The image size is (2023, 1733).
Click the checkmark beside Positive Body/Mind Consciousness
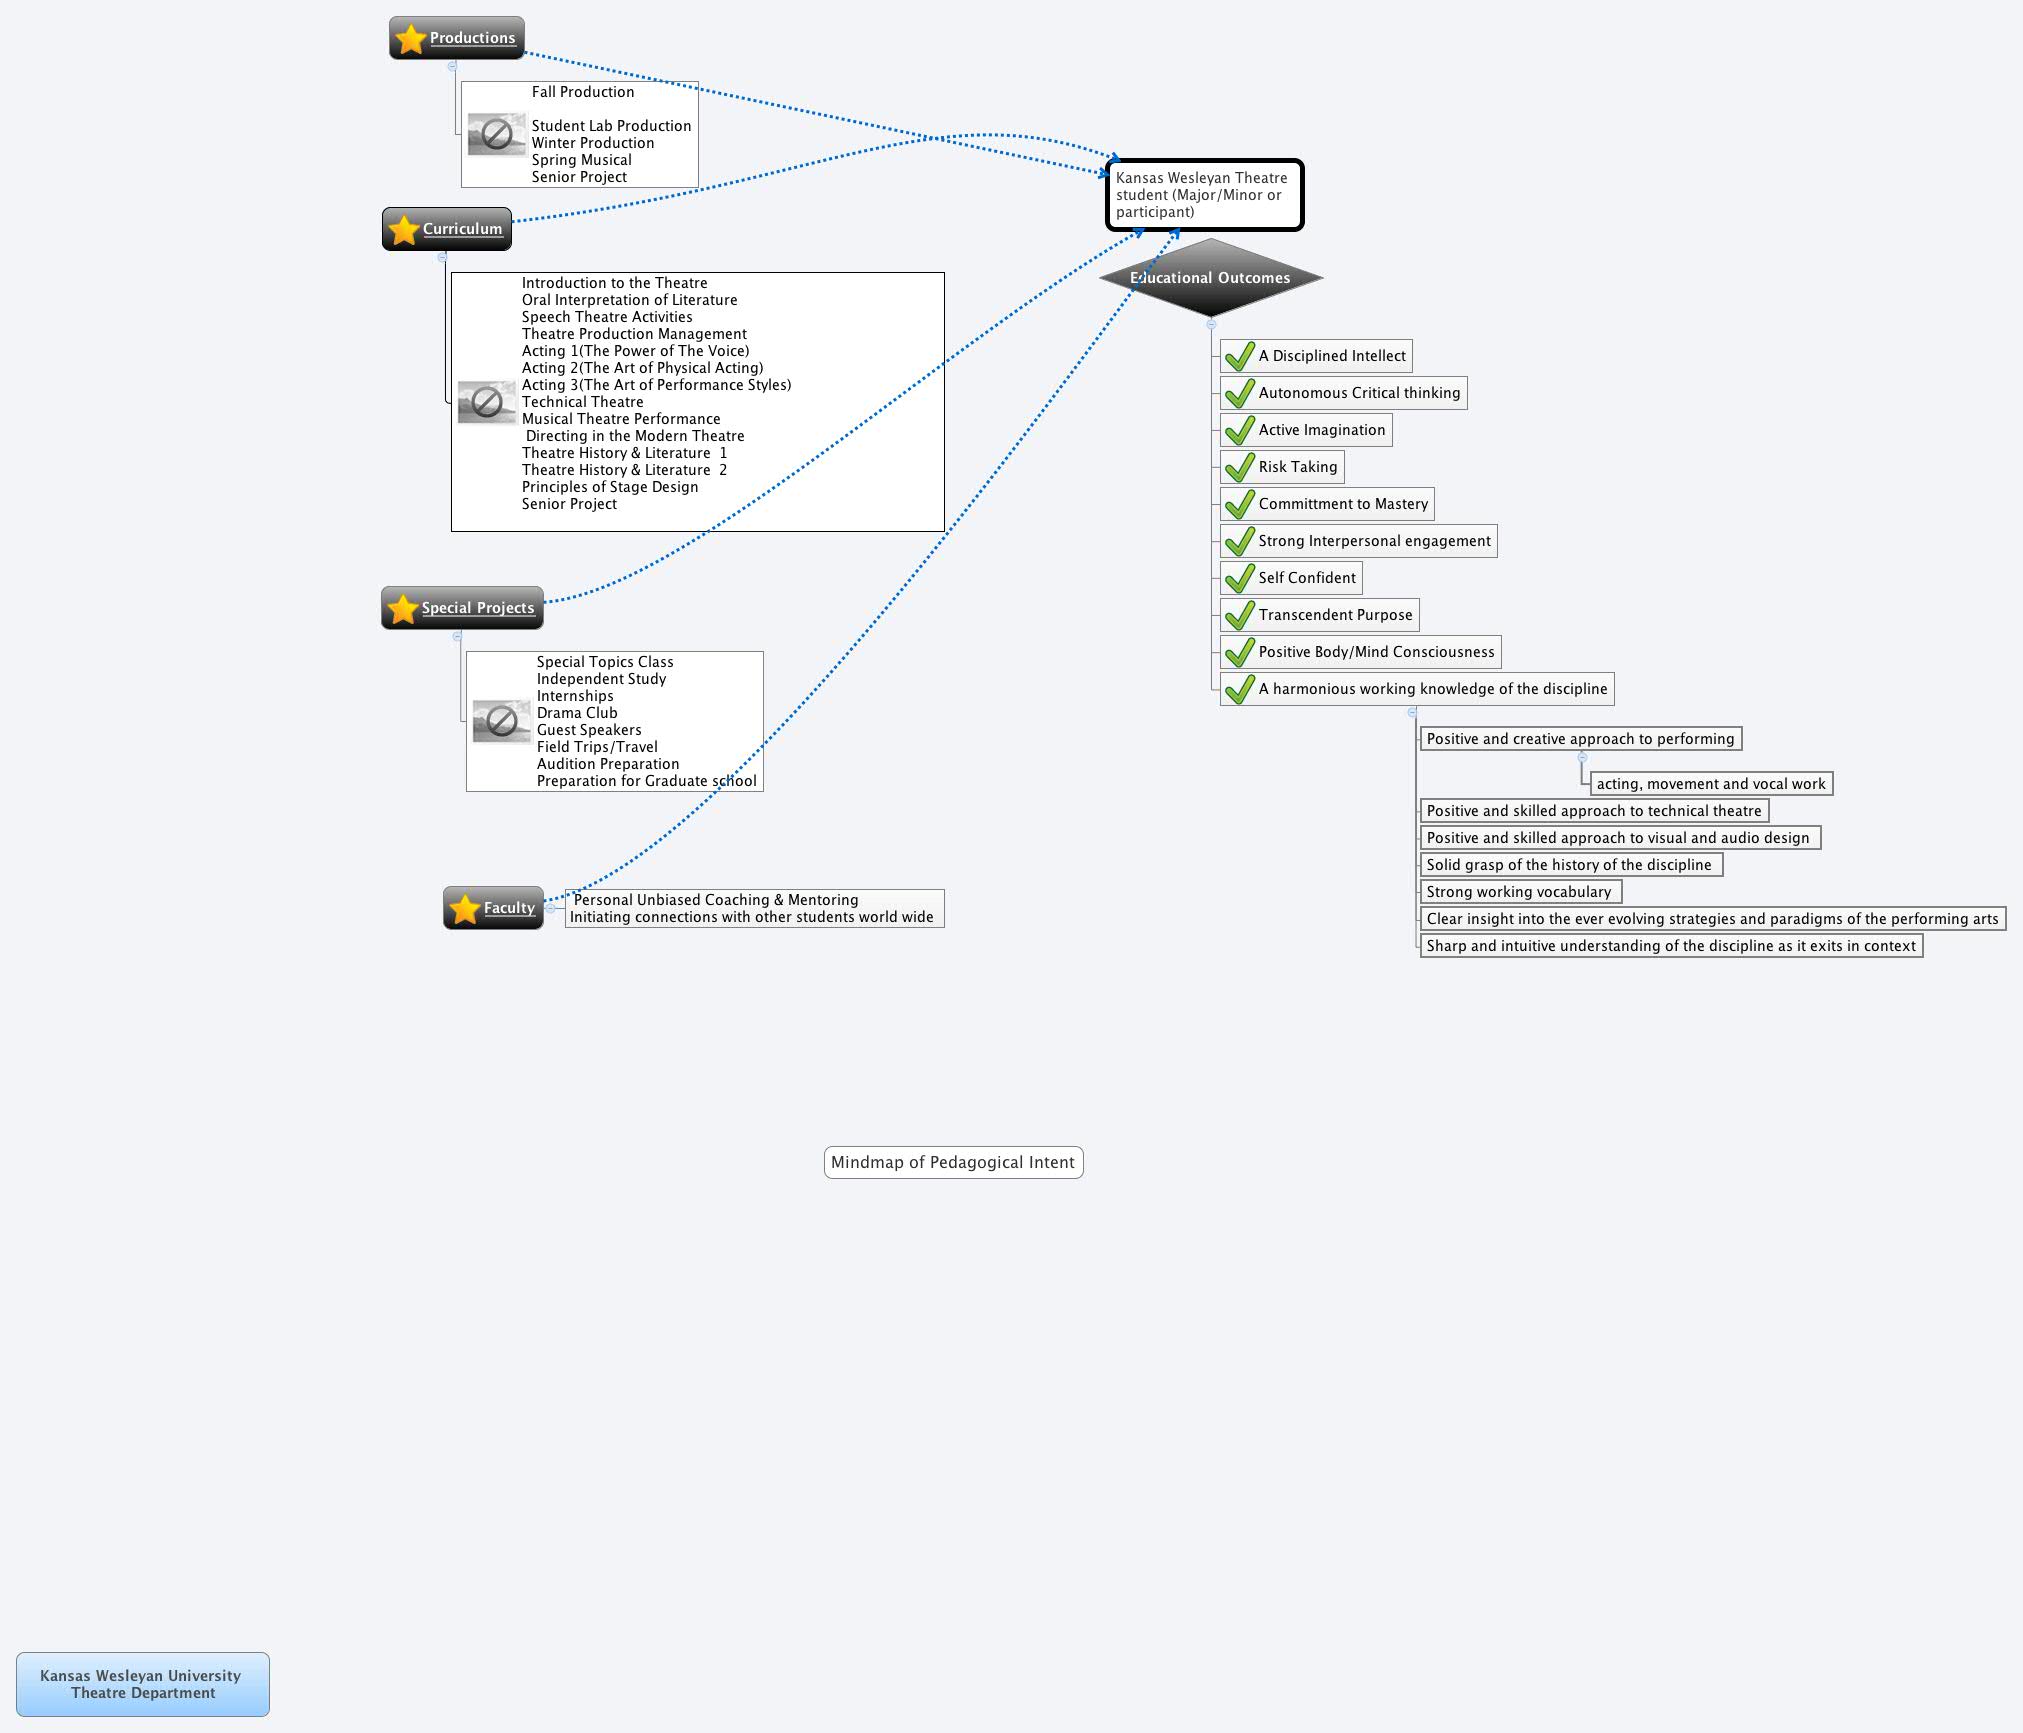[1240, 652]
